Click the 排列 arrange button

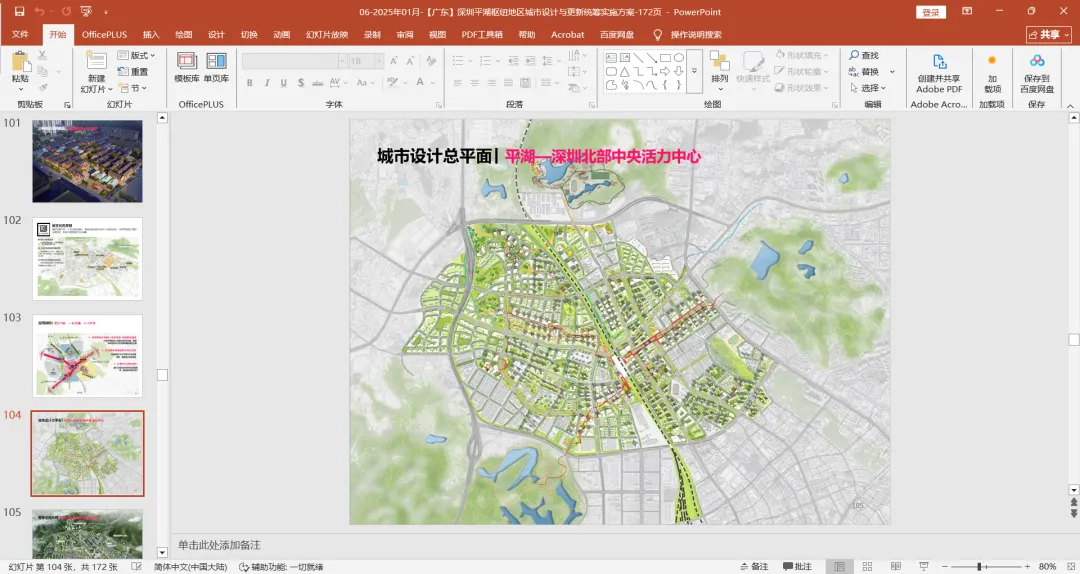click(720, 70)
